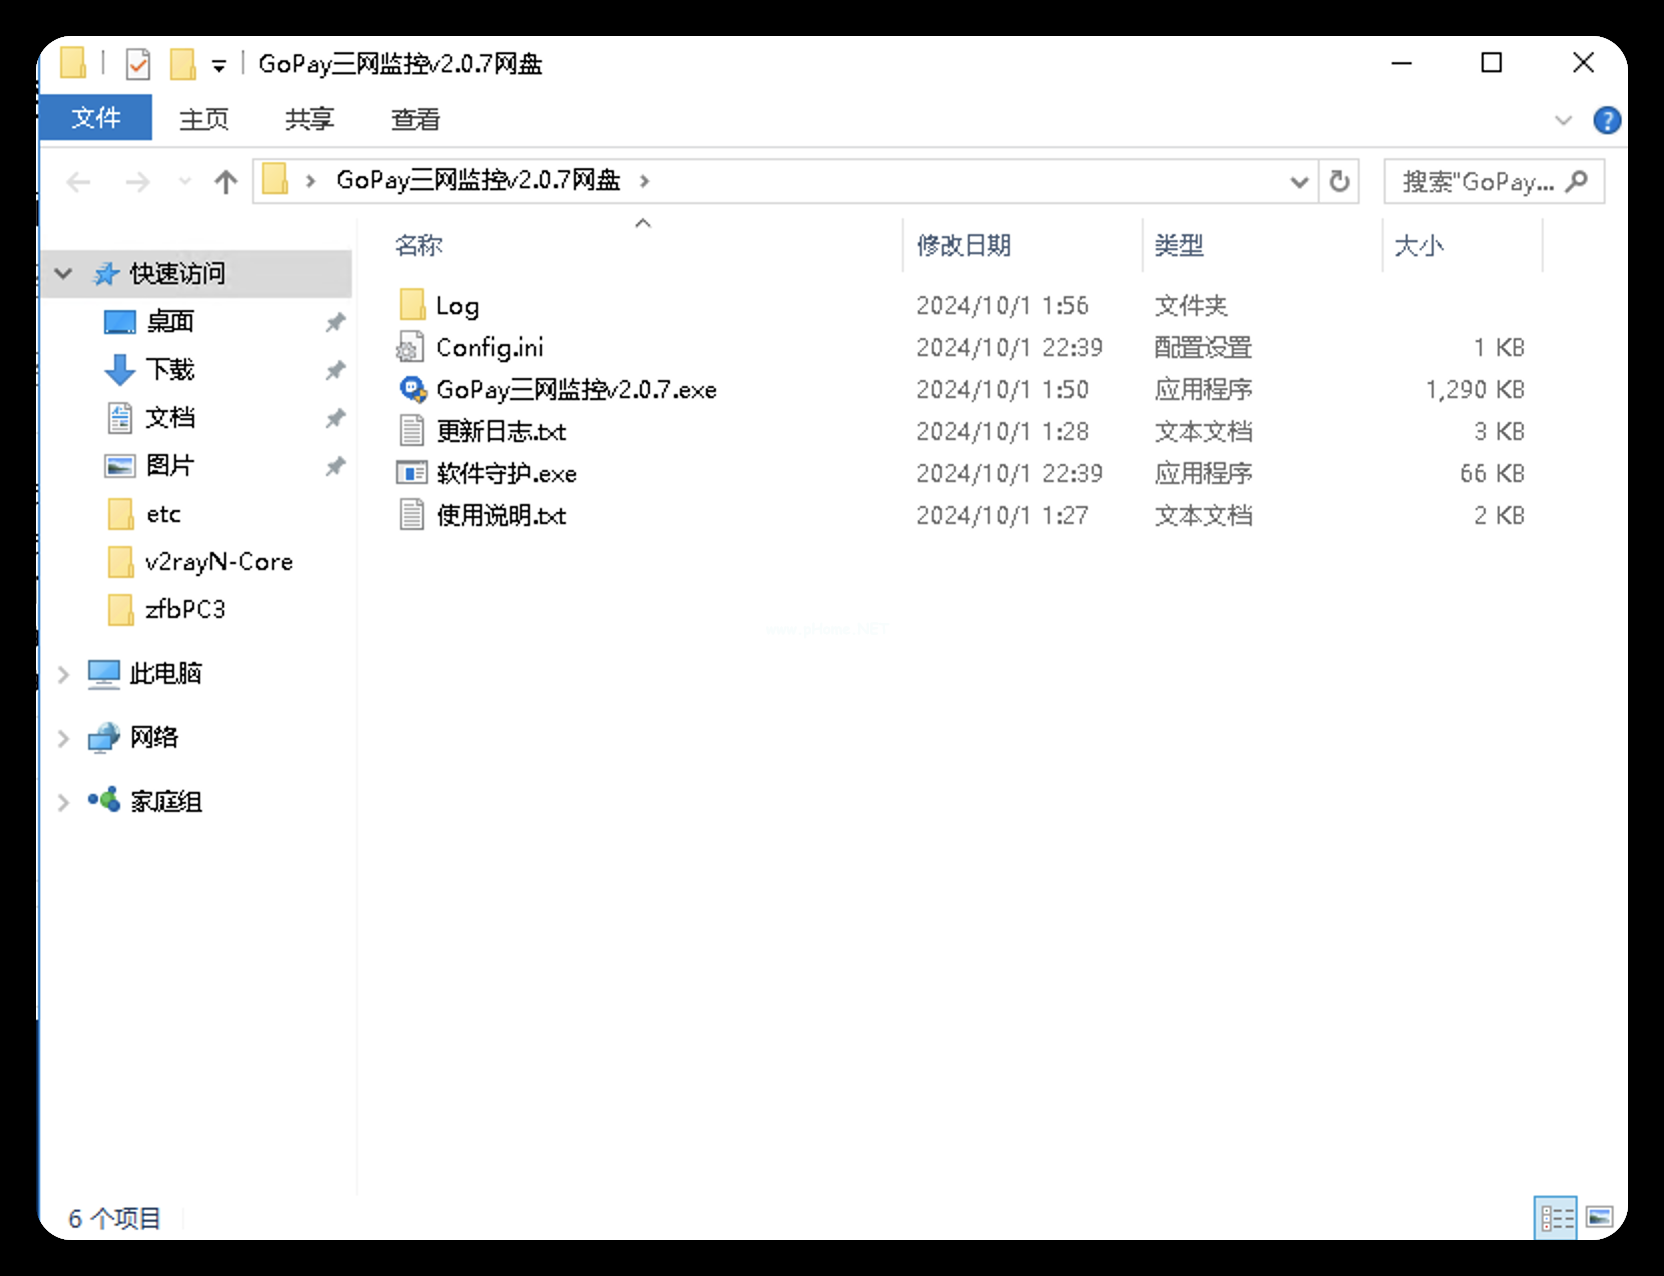The width and height of the screenshot is (1664, 1276).
Task: Switch to details view in the status bar
Action: pyautogui.click(x=1556, y=1217)
